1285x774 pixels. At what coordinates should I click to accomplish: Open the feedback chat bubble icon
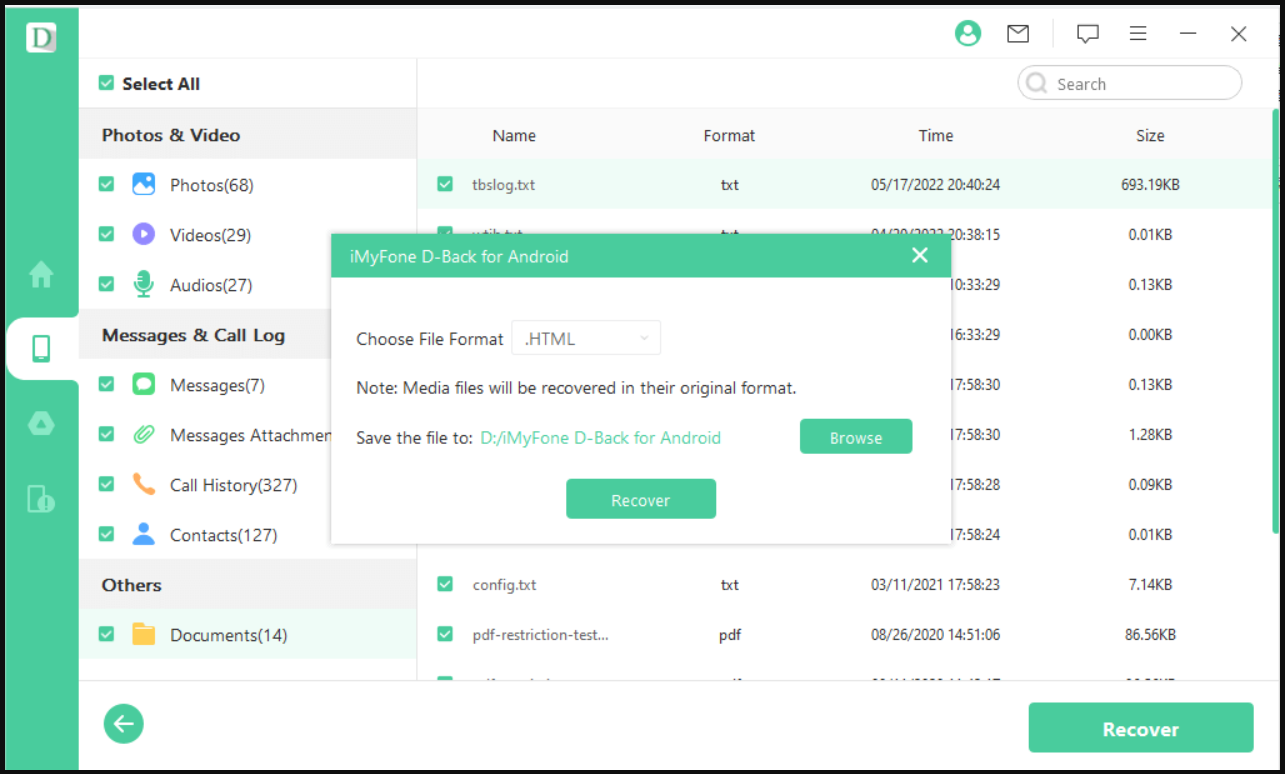pos(1088,34)
